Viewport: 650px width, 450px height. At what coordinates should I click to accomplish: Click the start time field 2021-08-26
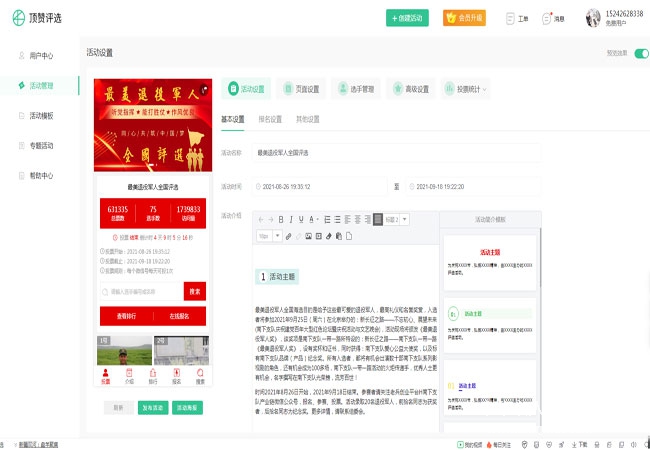pyautogui.click(x=320, y=187)
